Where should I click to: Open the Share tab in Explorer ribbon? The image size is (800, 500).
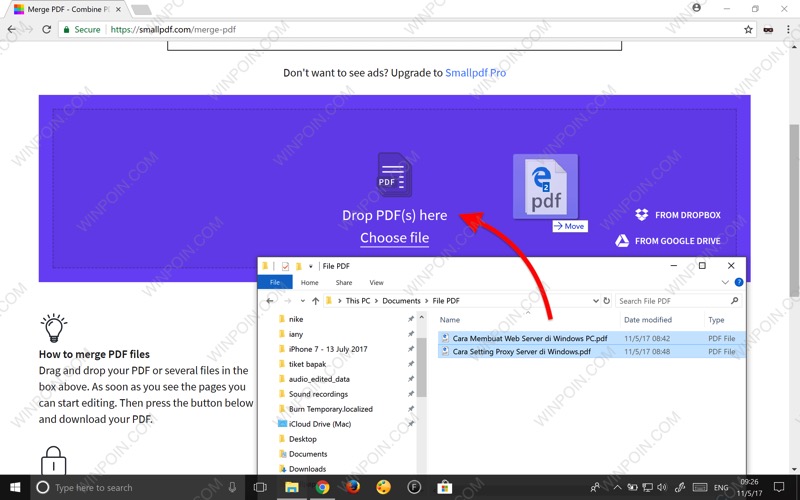click(x=343, y=282)
